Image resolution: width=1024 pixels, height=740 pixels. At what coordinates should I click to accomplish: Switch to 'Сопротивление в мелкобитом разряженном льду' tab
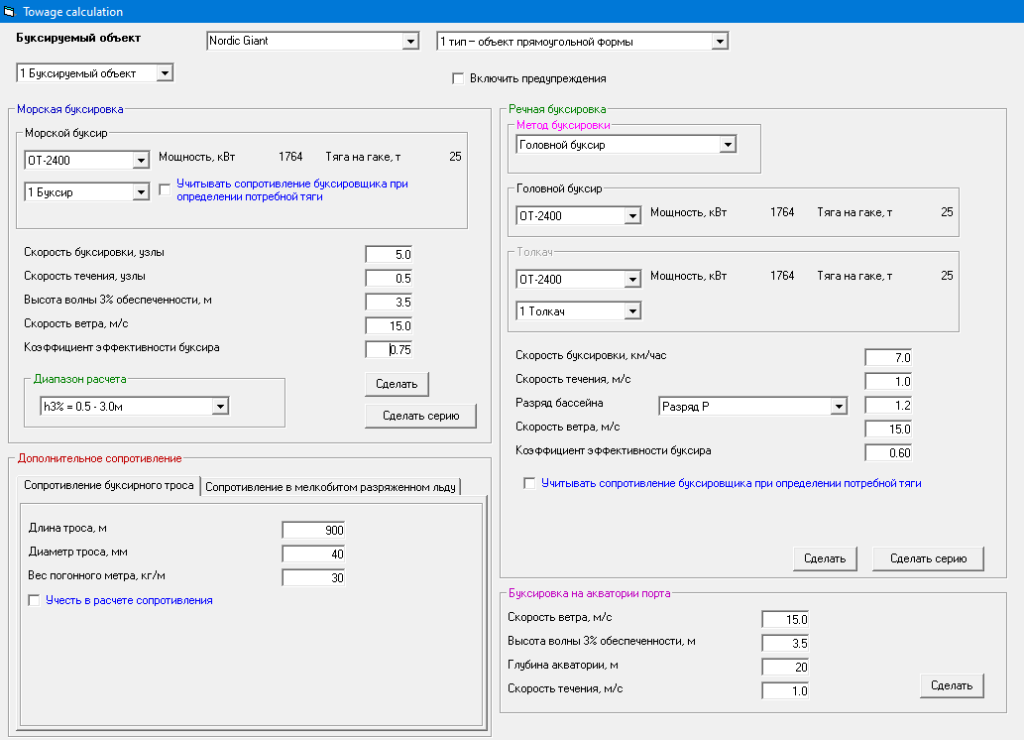330,487
